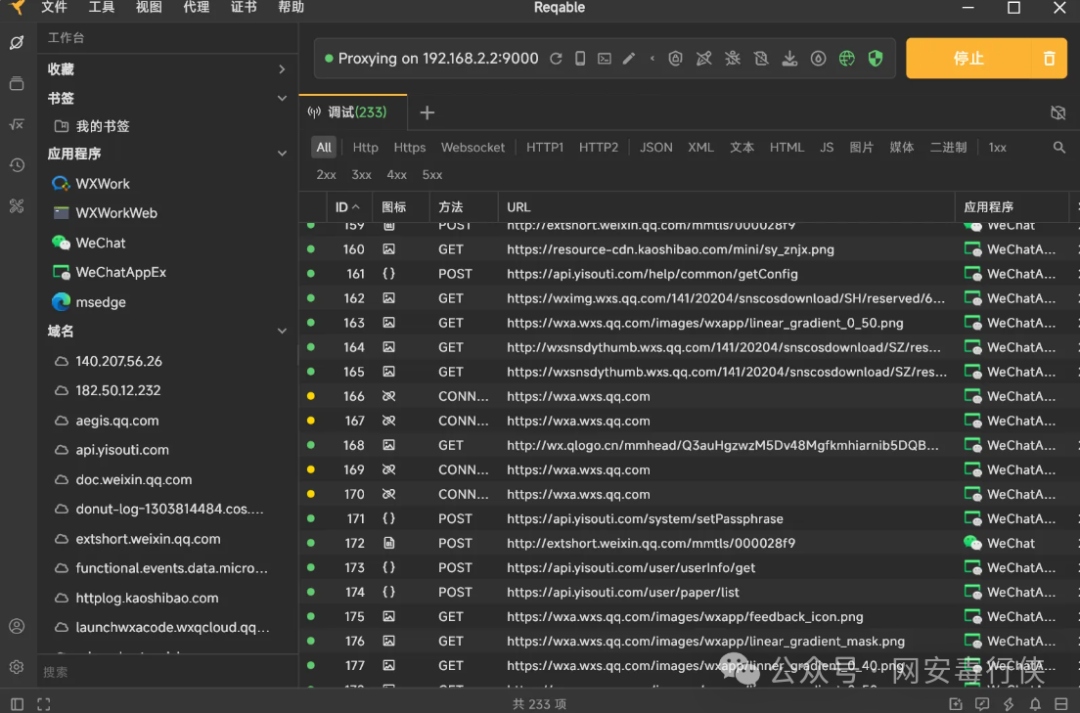Click the water drop circle icon

[818, 59]
